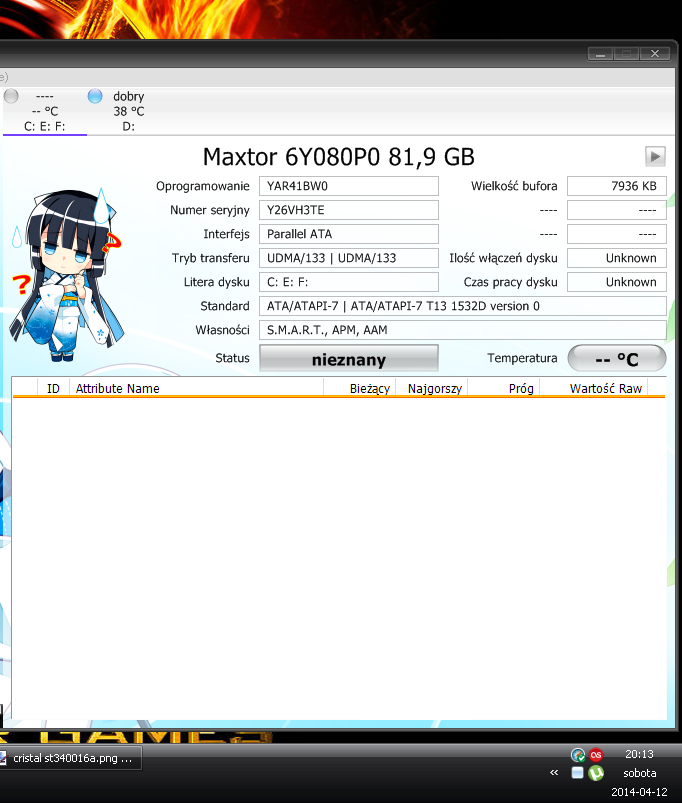Click the transfer mode field UDMA/133
682x803 pixels.
tap(349, 258)
